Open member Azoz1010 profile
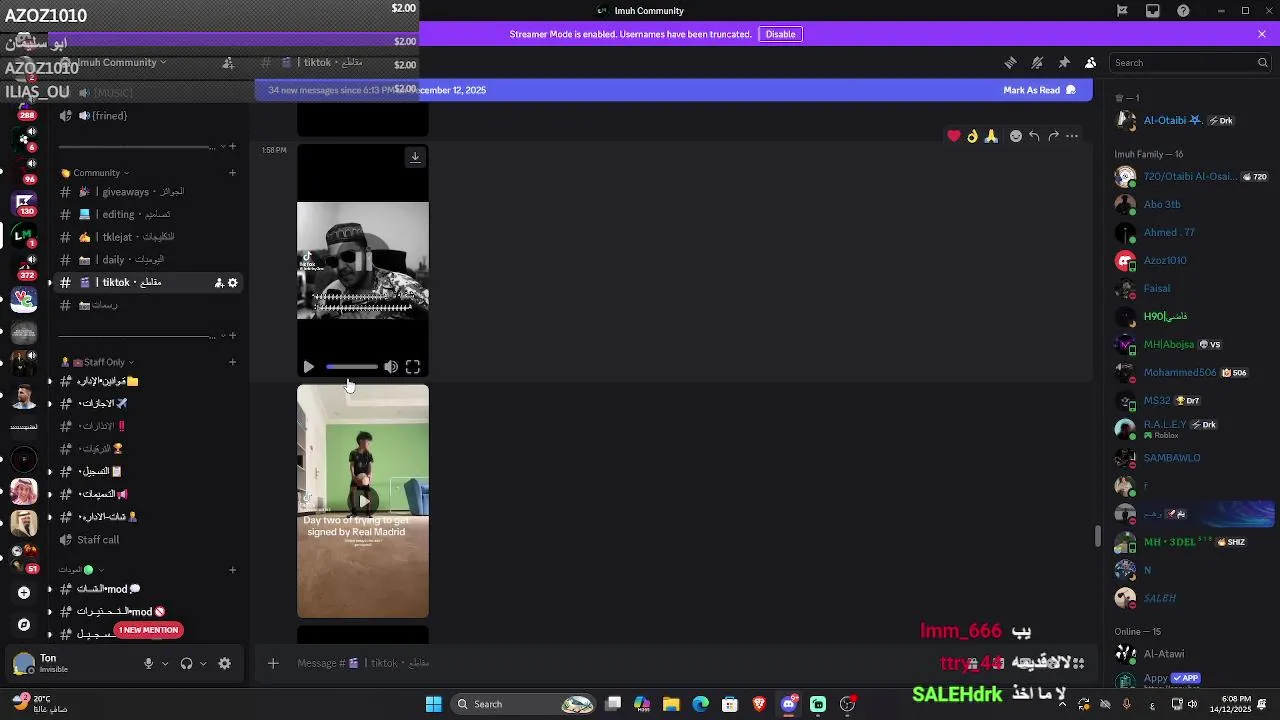The width and height of the screenshot is (1280, 720). pyautogui.click(x=1190, y=260)
